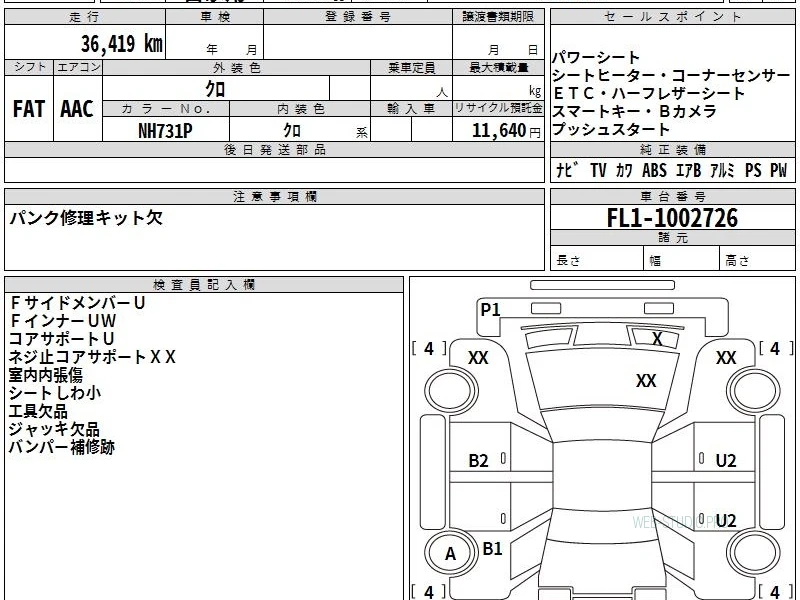Select the スマートキー・Bカメラ line
Screen dimensions: 800x600
[634, 111]
